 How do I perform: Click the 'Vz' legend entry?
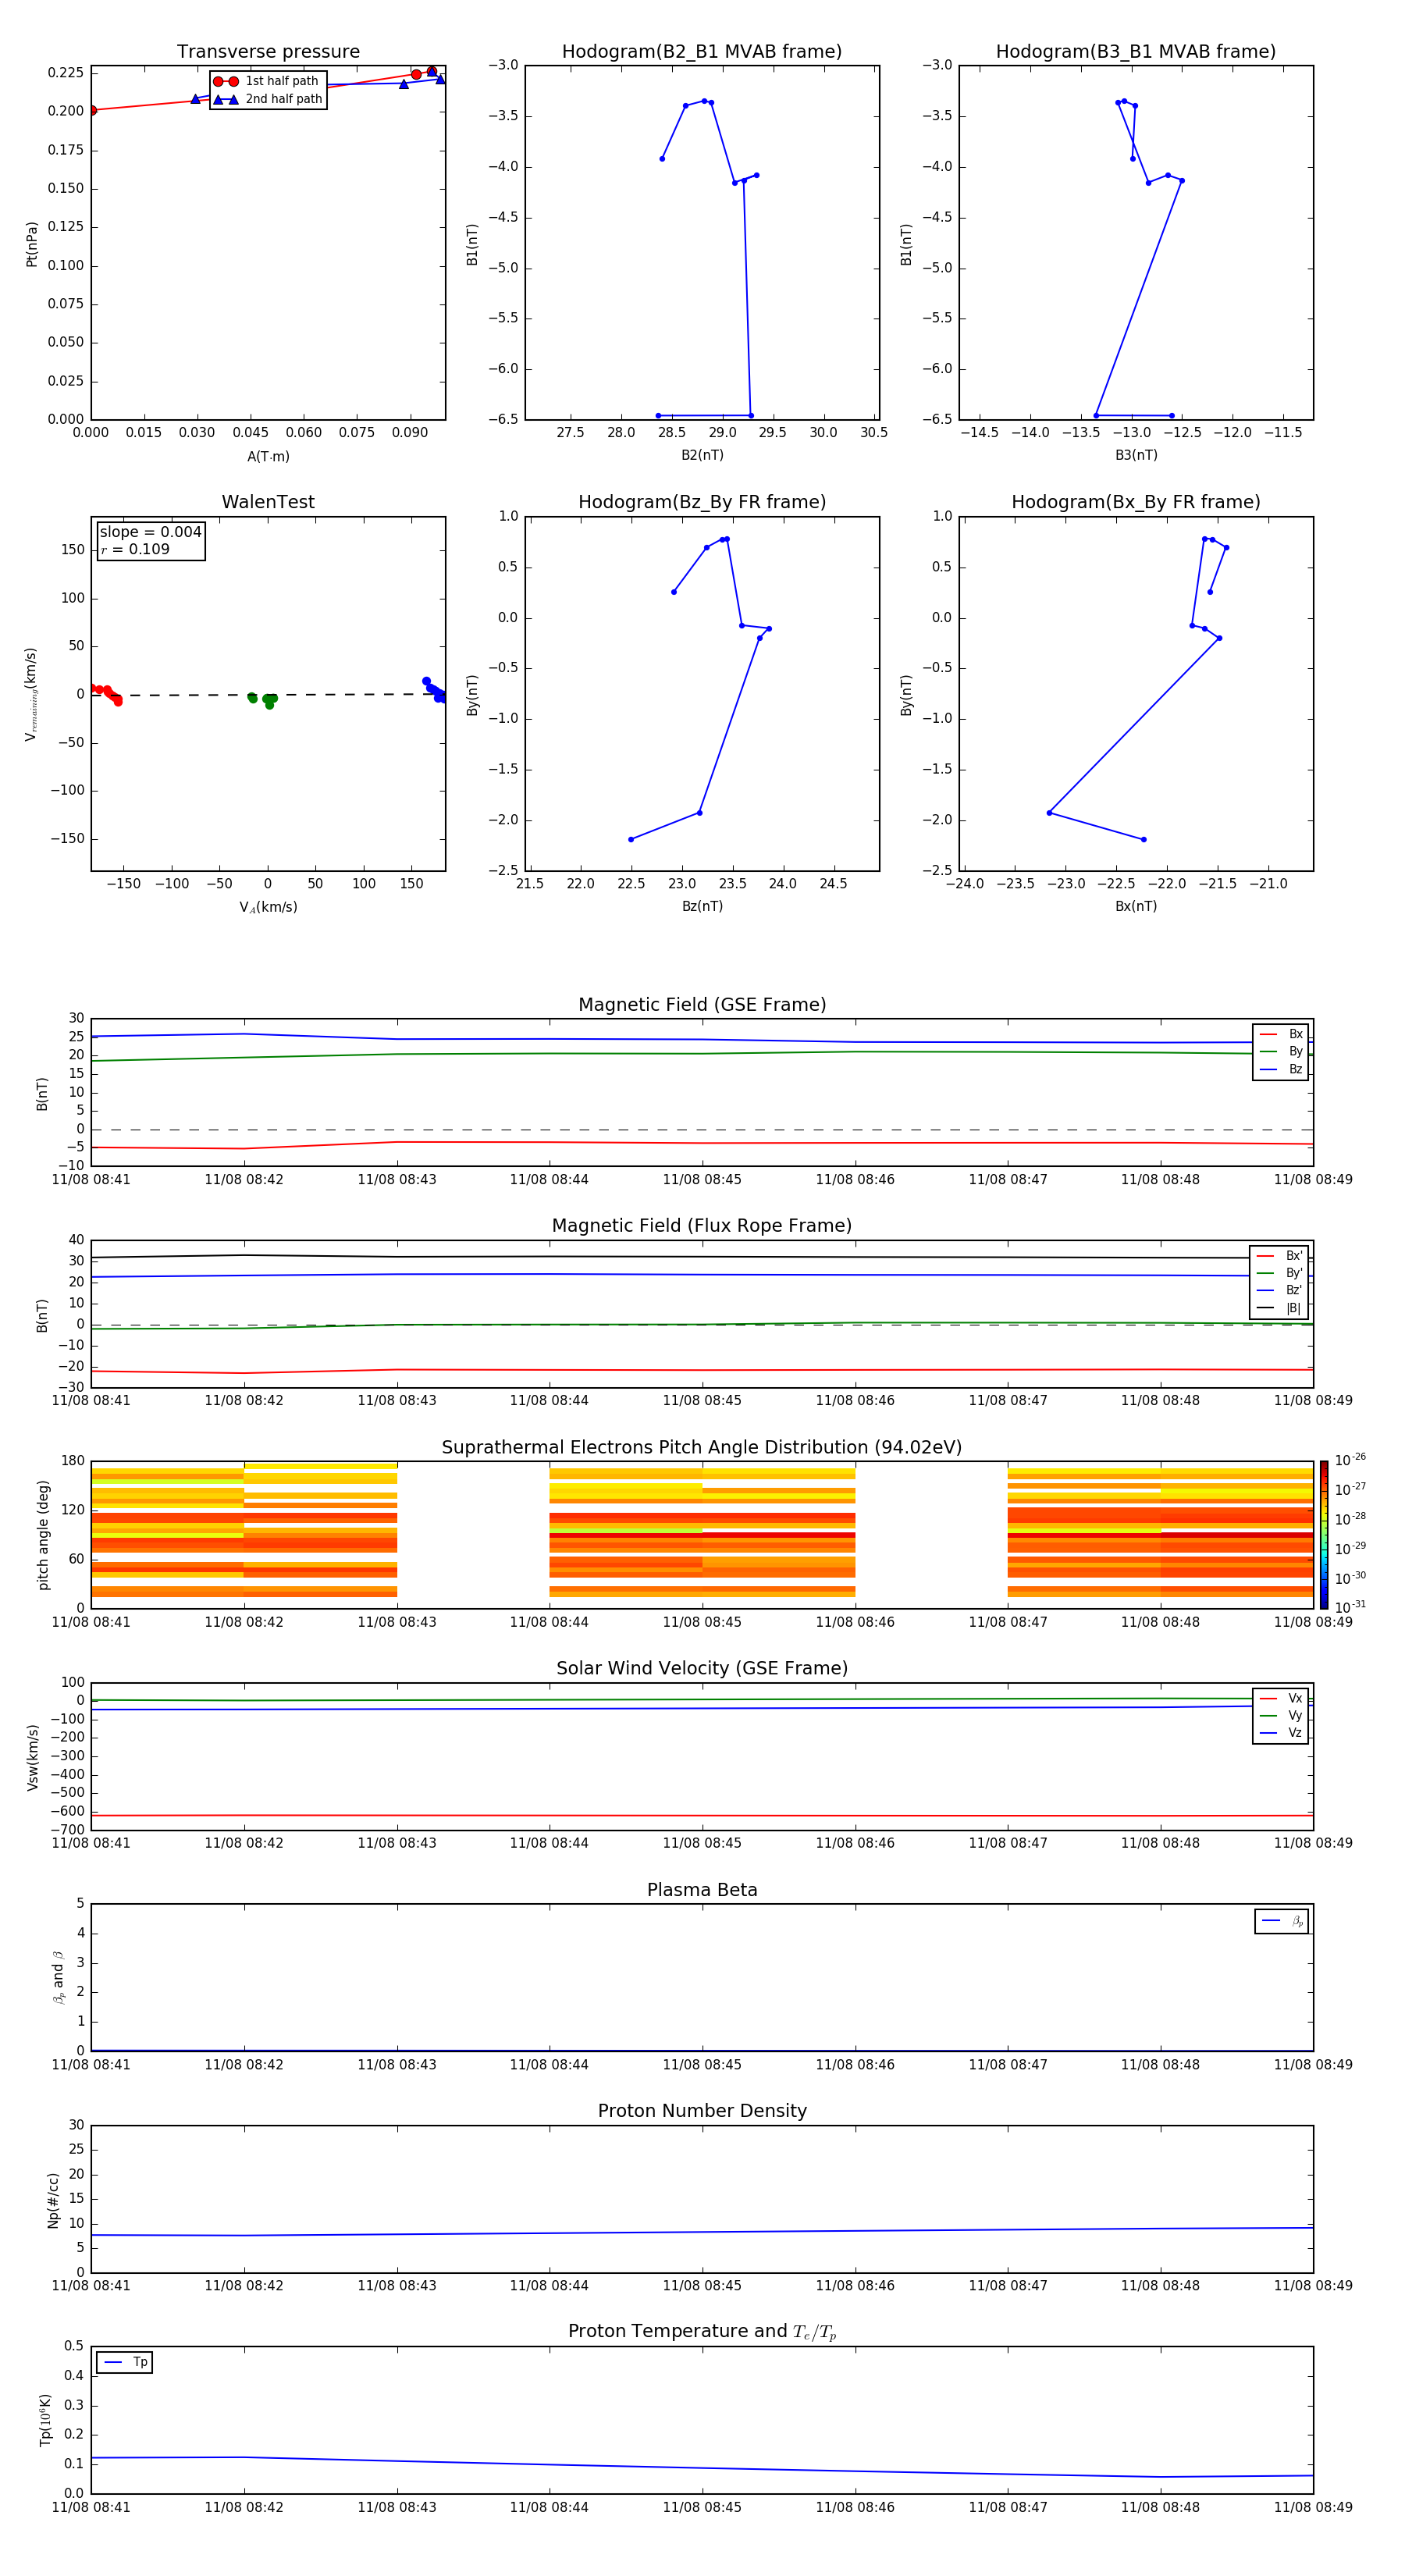[1281, 1733]
